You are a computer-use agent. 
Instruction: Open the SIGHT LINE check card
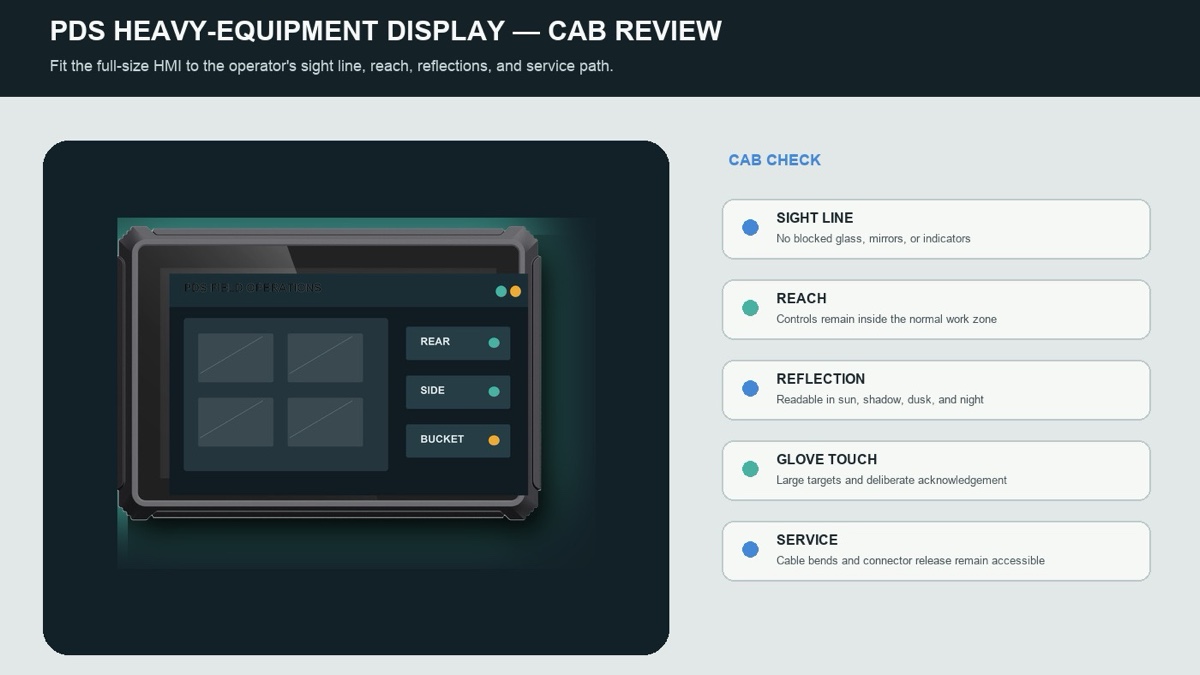[x=936, y=229]
